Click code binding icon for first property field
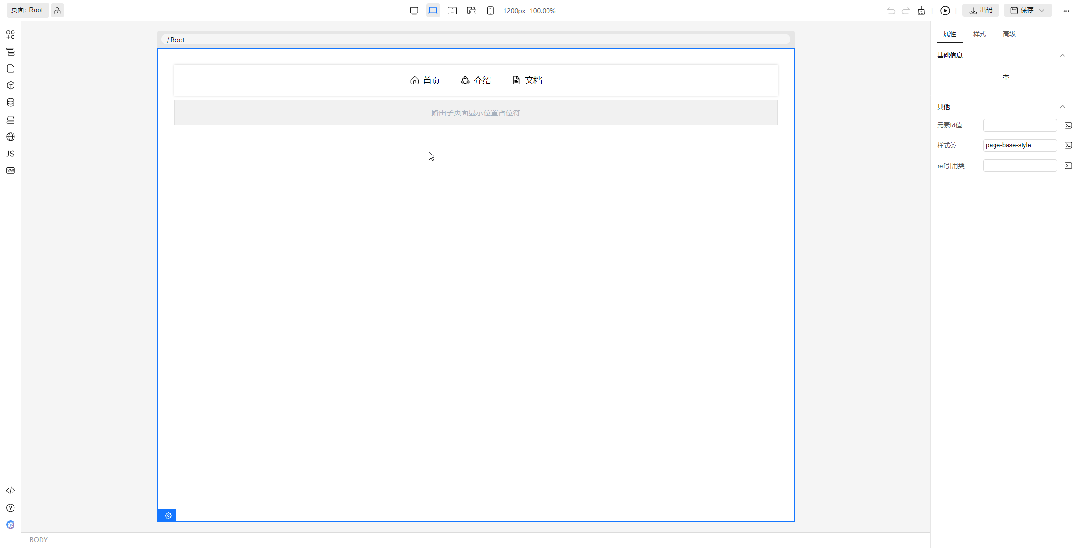This screenshot has height=548, width=1079. click(1068, 125)
